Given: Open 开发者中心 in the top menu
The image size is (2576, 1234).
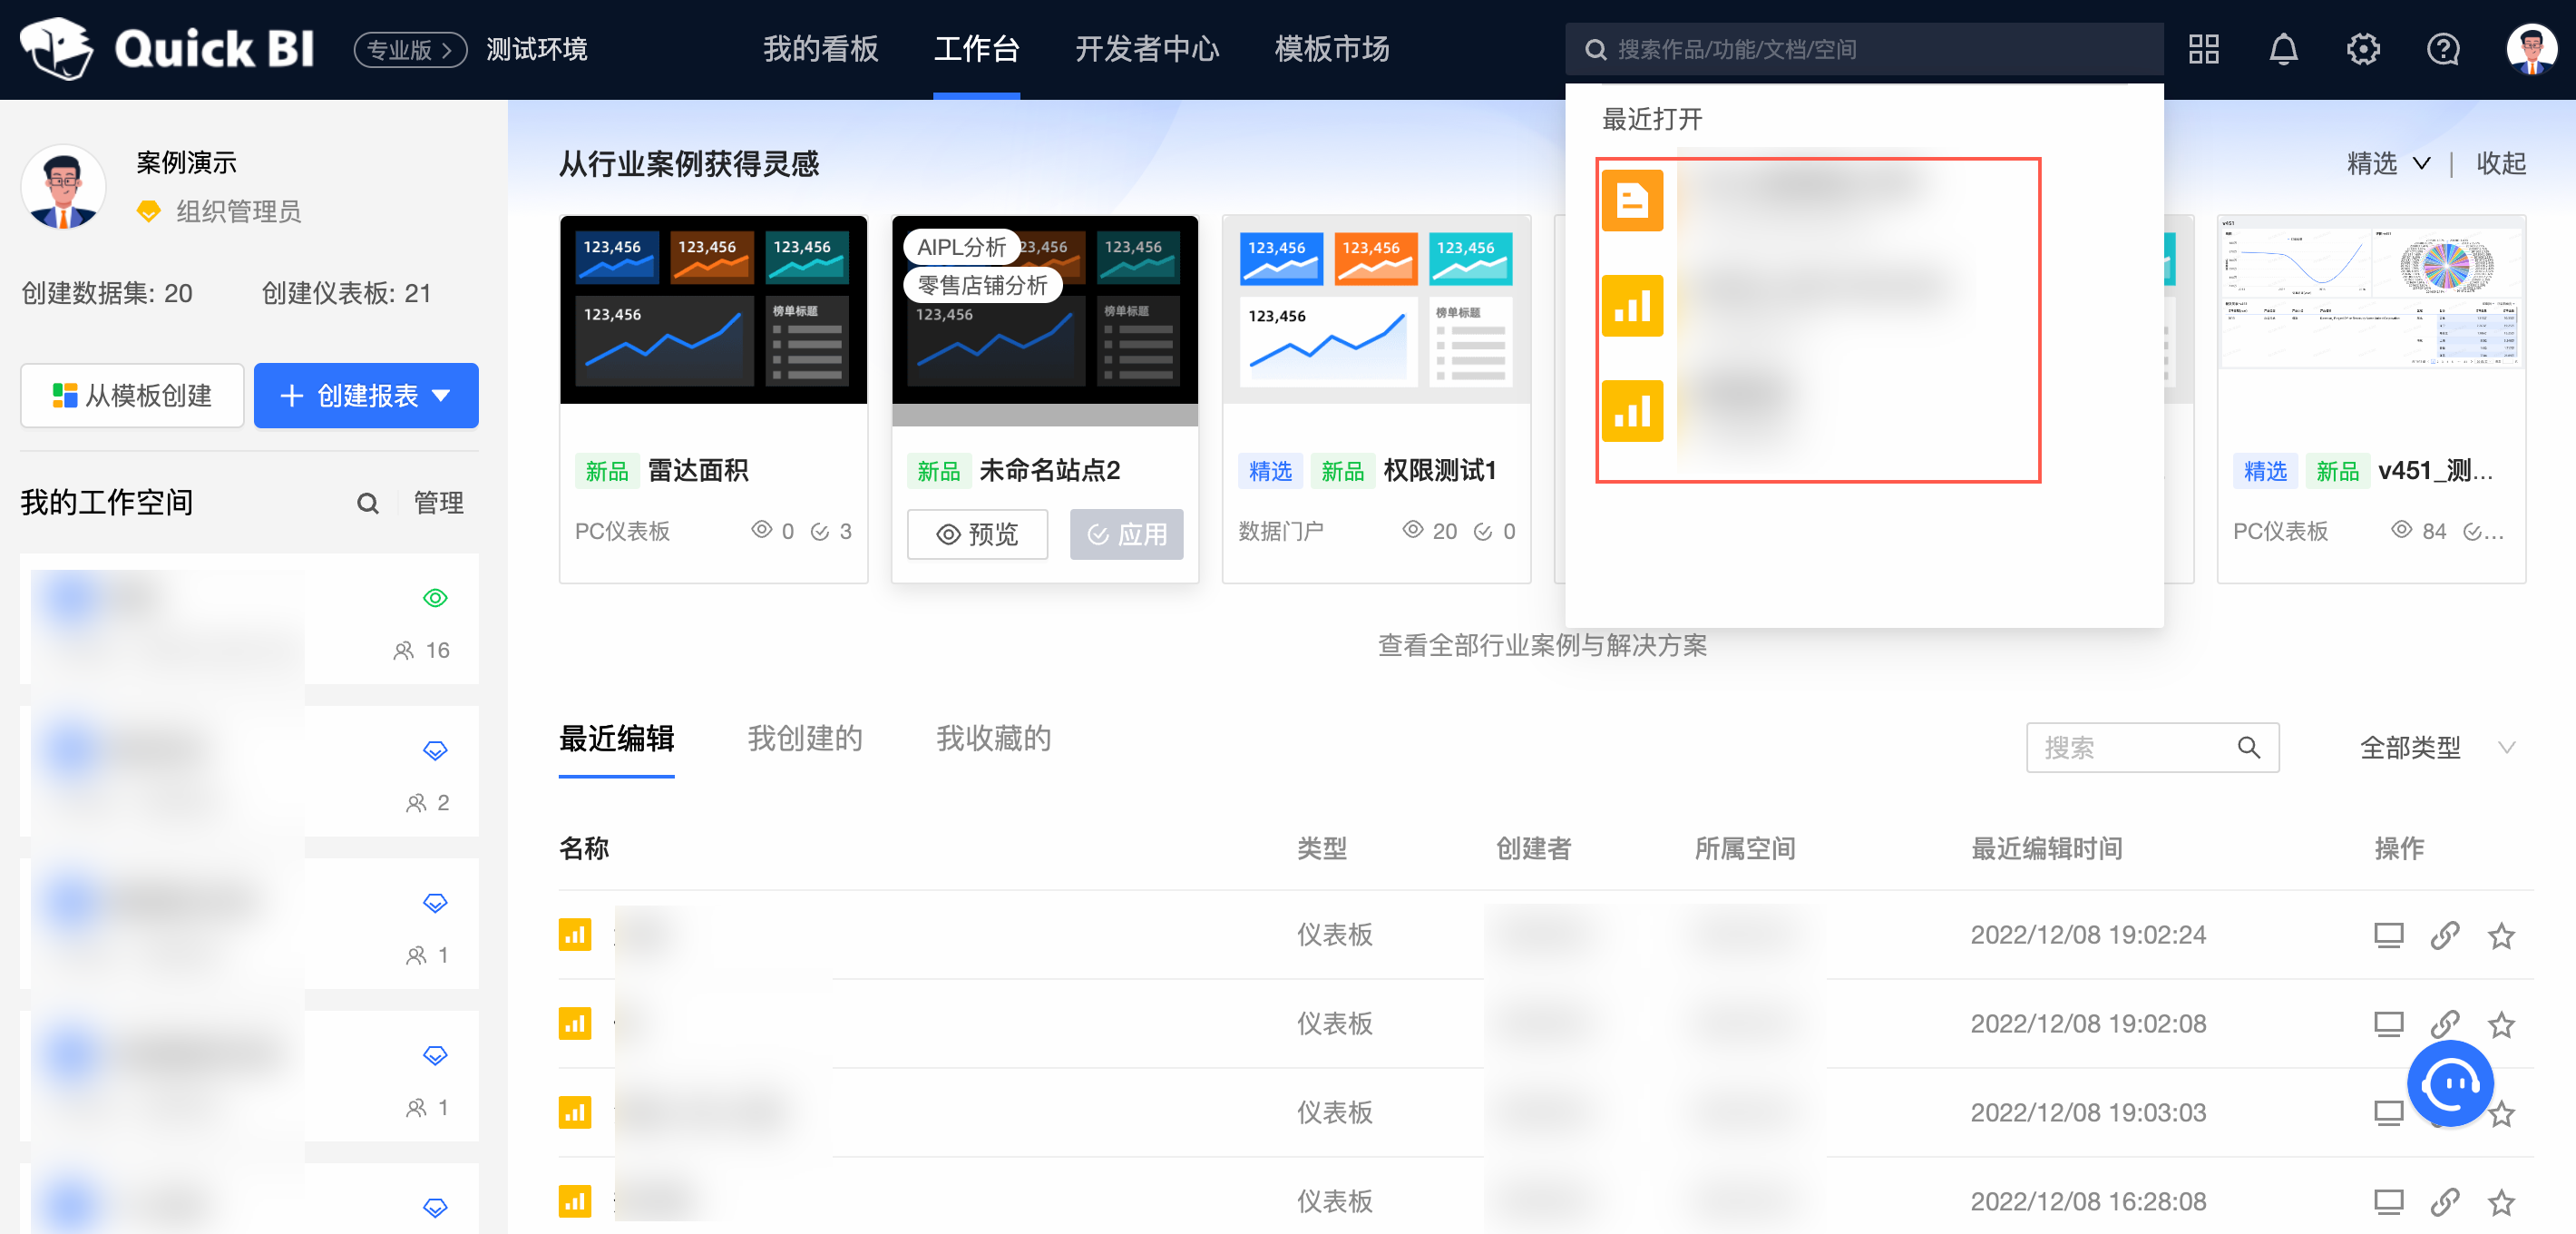Looking at the screenshot, I should tap(1147, 49).
